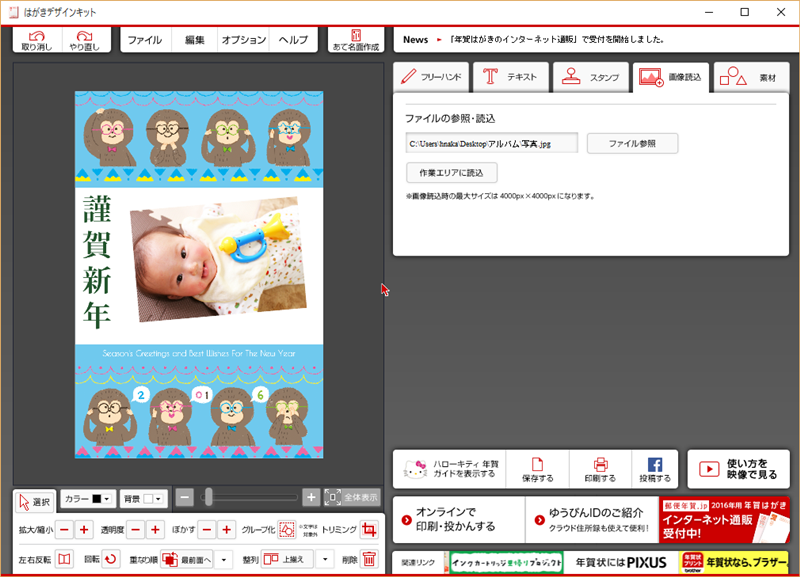800x577 pixels.
Task: Print the card using 印刷する icon
Action: tap(600, 468)
